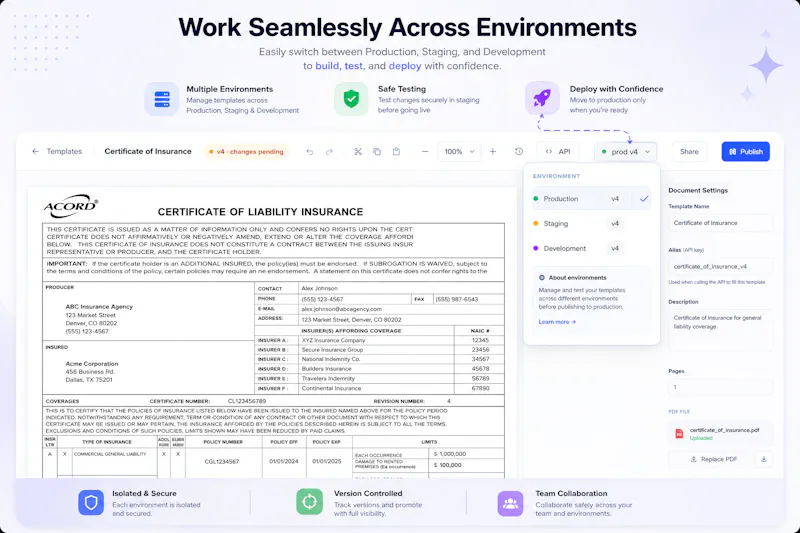Click the Certificate of Insurance title
800x533 pixels.
[x=147, y=151]
